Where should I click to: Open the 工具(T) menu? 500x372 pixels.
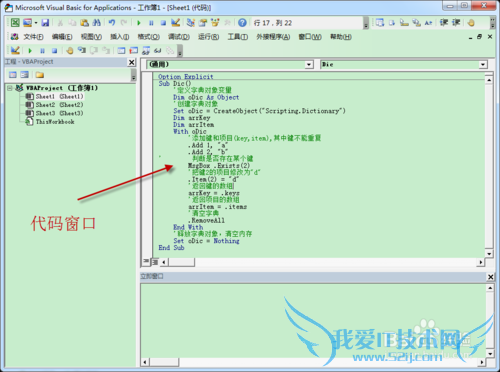click(x=238, y=37)
